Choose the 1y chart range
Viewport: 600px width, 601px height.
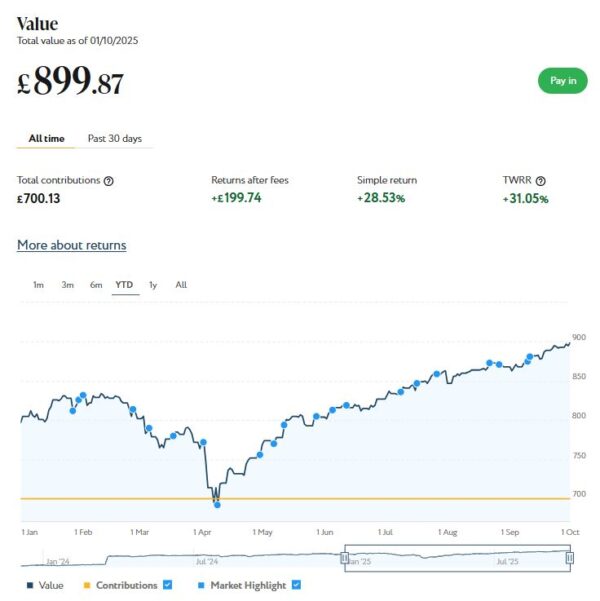click(x=153, y=285)
